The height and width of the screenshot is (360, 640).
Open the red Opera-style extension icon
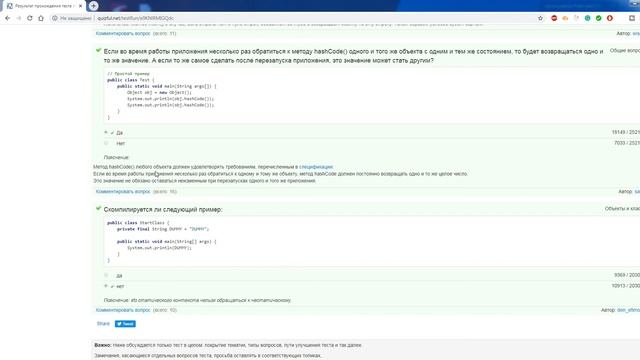(x=610, y=18)
